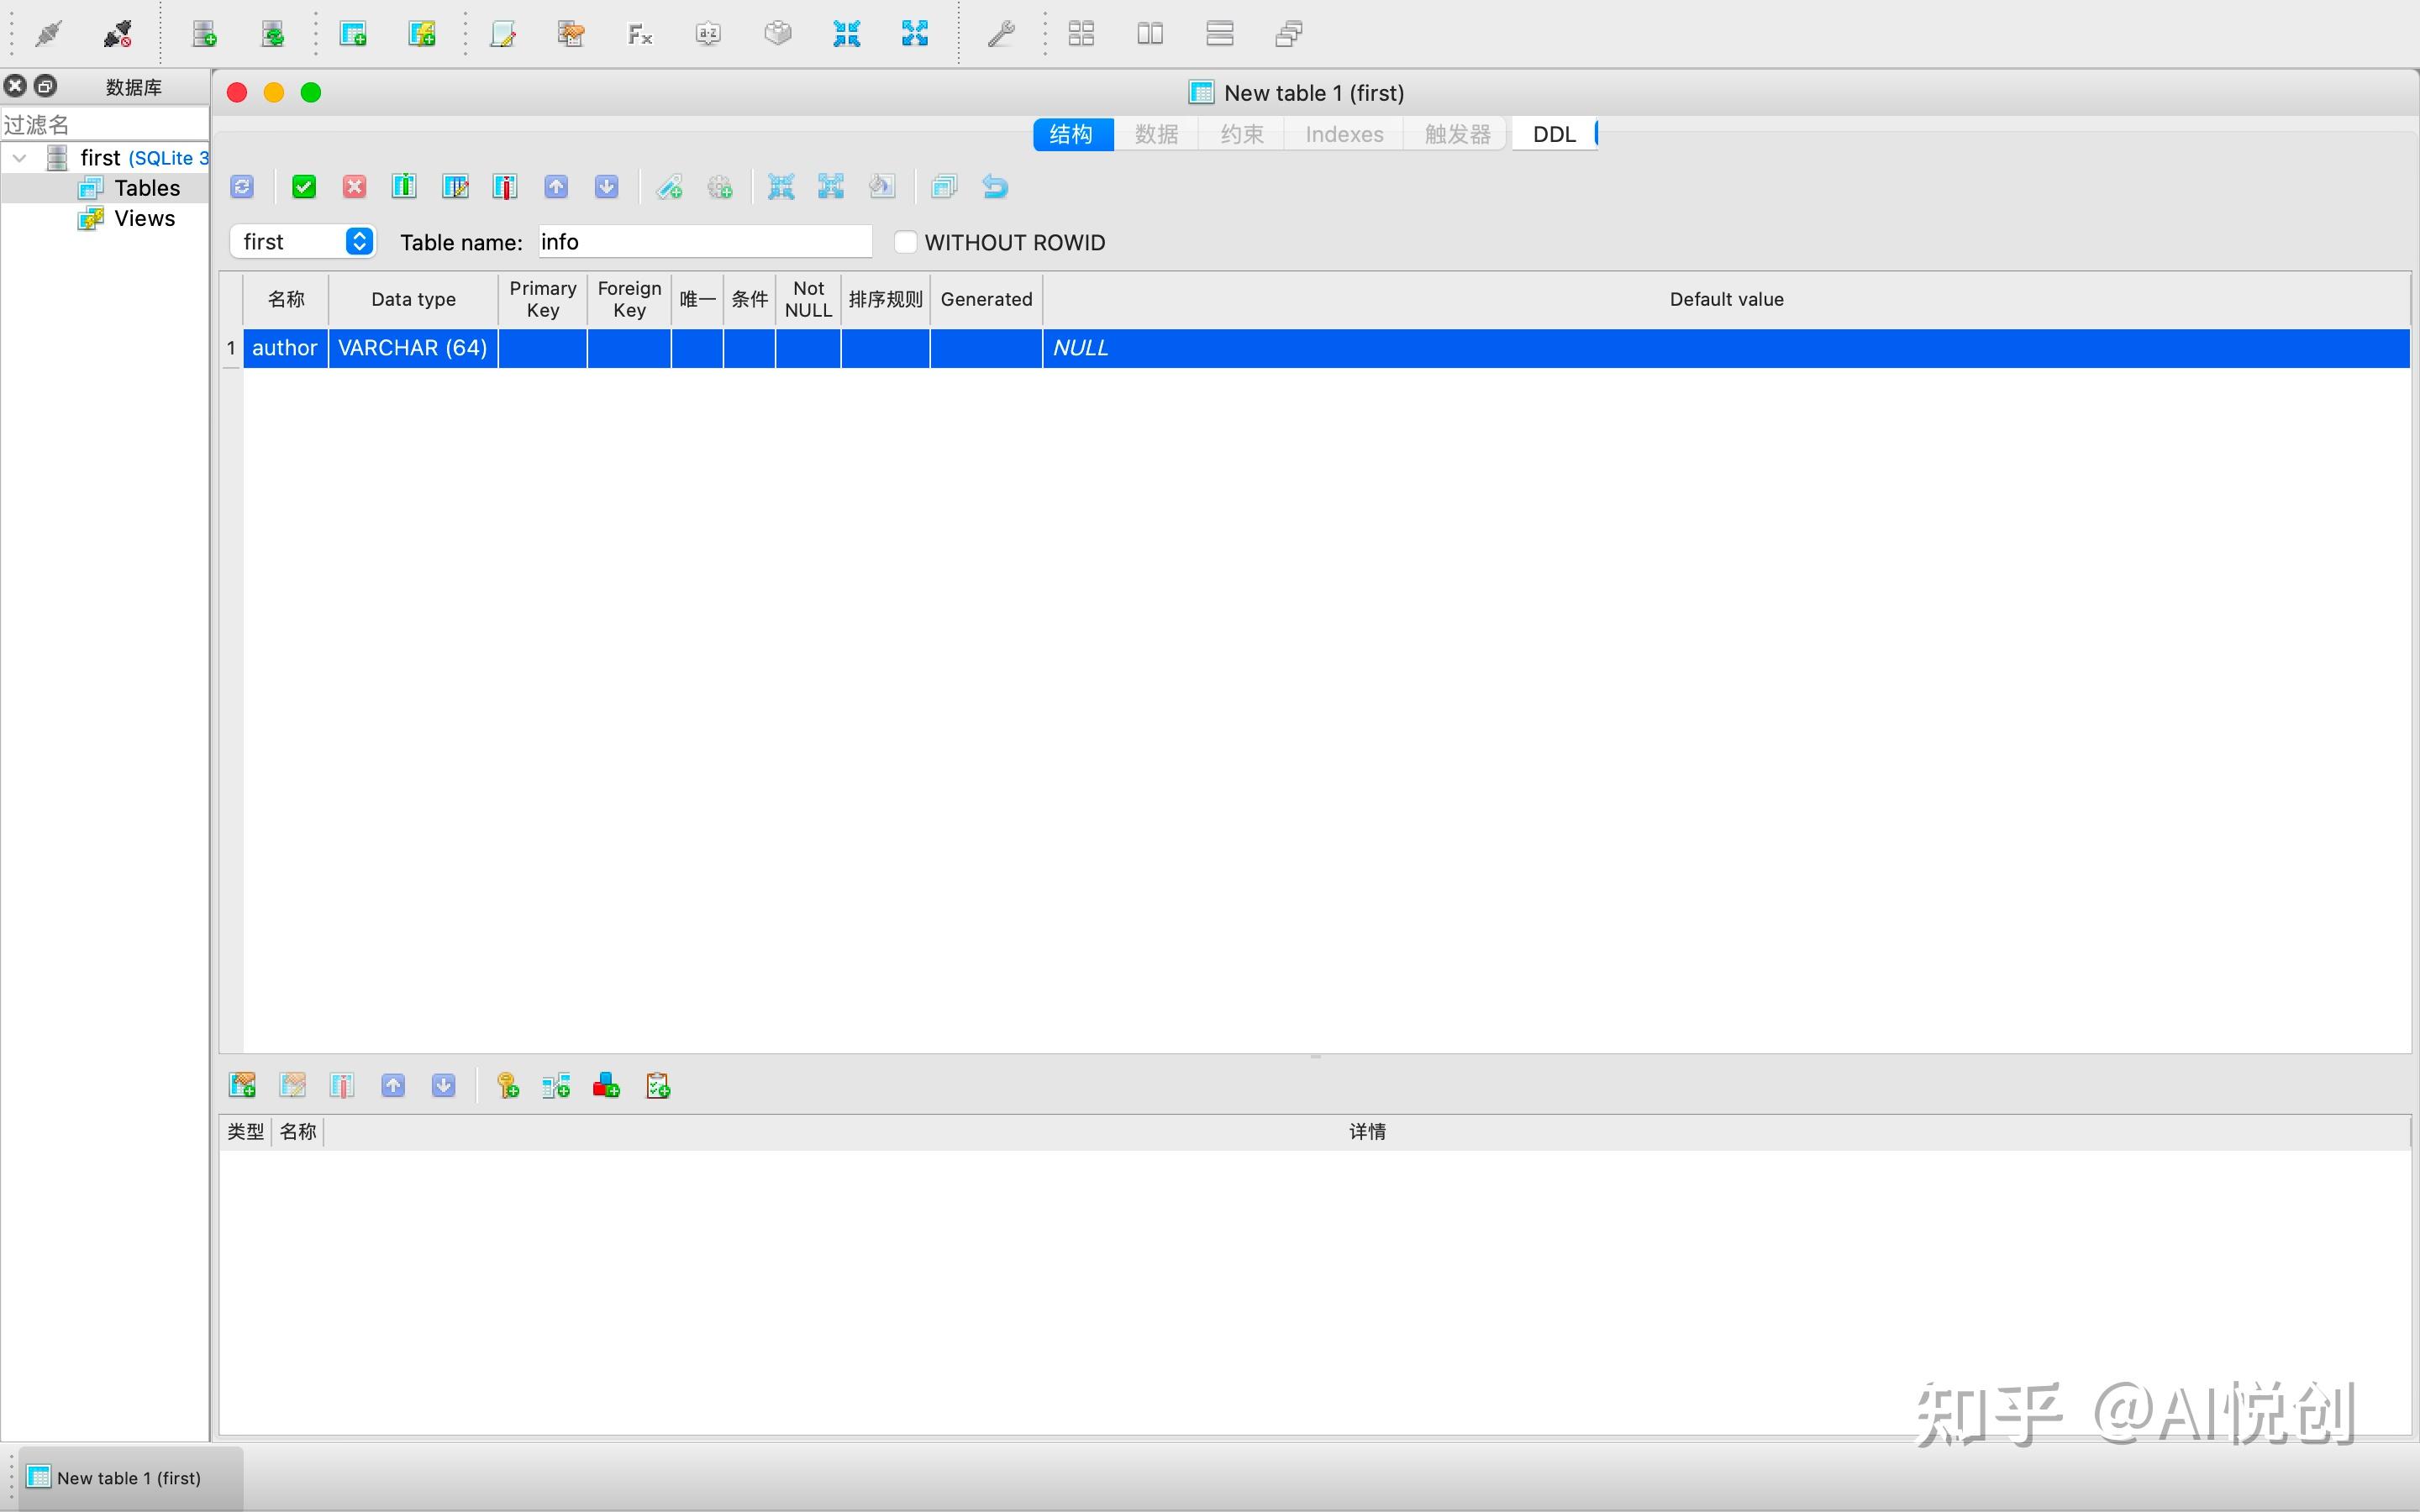
Task: Click the Default value column header
Action: (1726, 299)
